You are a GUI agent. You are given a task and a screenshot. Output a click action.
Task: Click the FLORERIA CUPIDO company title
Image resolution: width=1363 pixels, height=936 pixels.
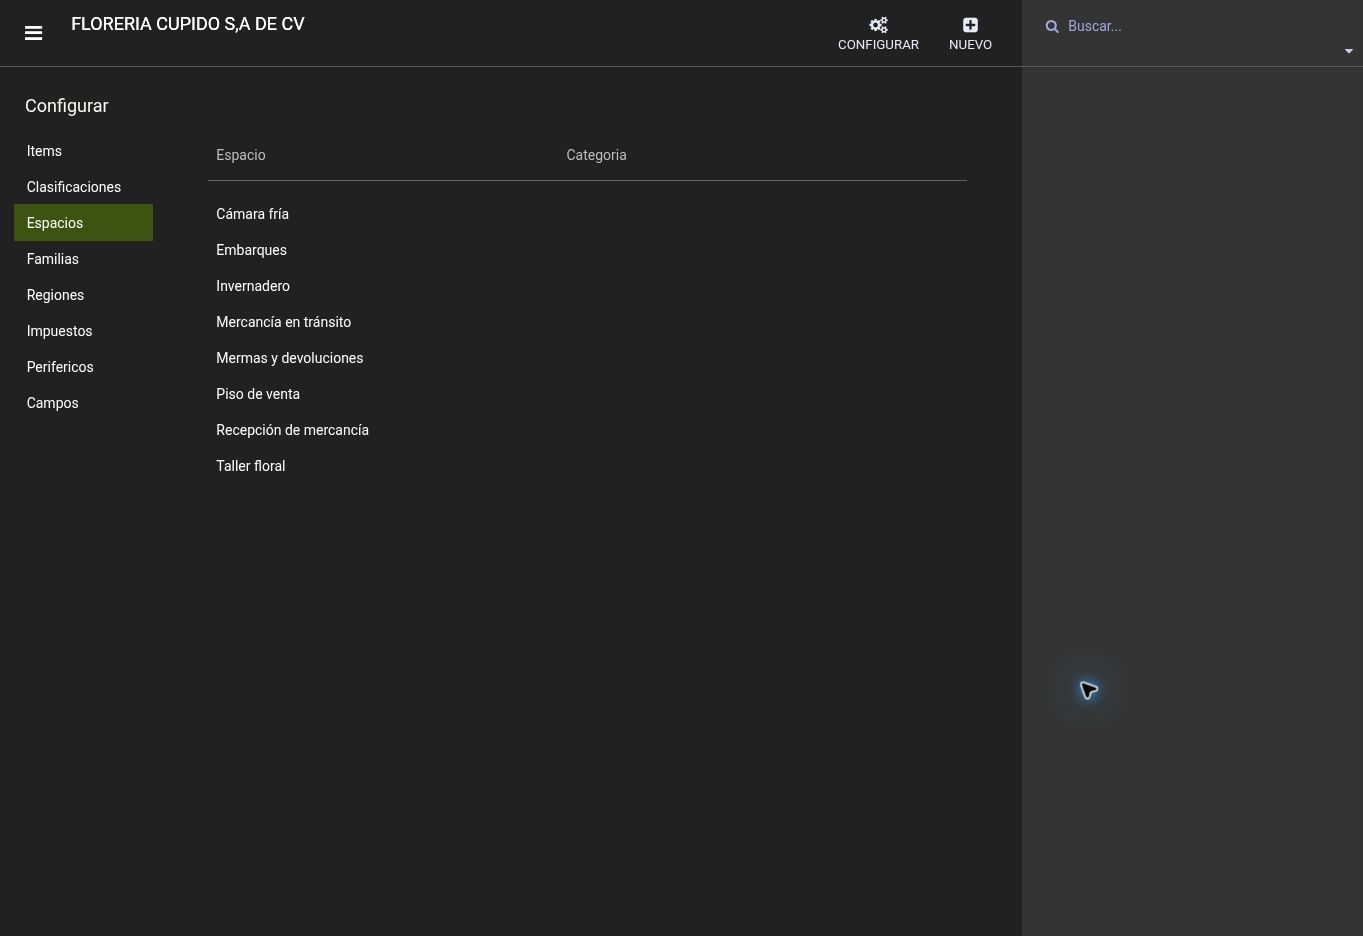(x=188, y=24)
